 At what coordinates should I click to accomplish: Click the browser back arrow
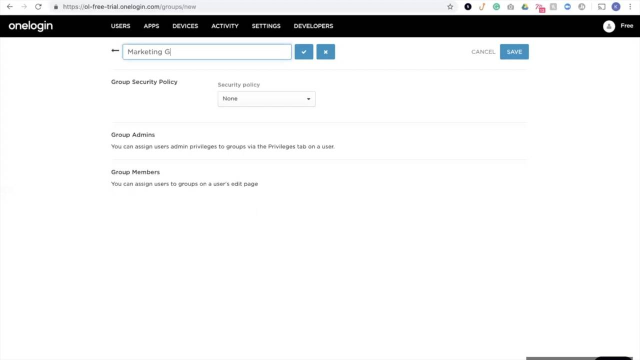coord(10,7)
